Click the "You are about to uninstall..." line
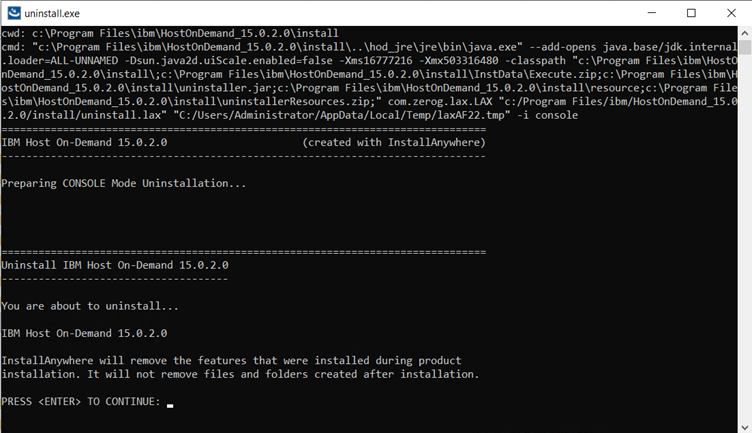The height and width of the screenshot is (433, 752). click(90, 306)
